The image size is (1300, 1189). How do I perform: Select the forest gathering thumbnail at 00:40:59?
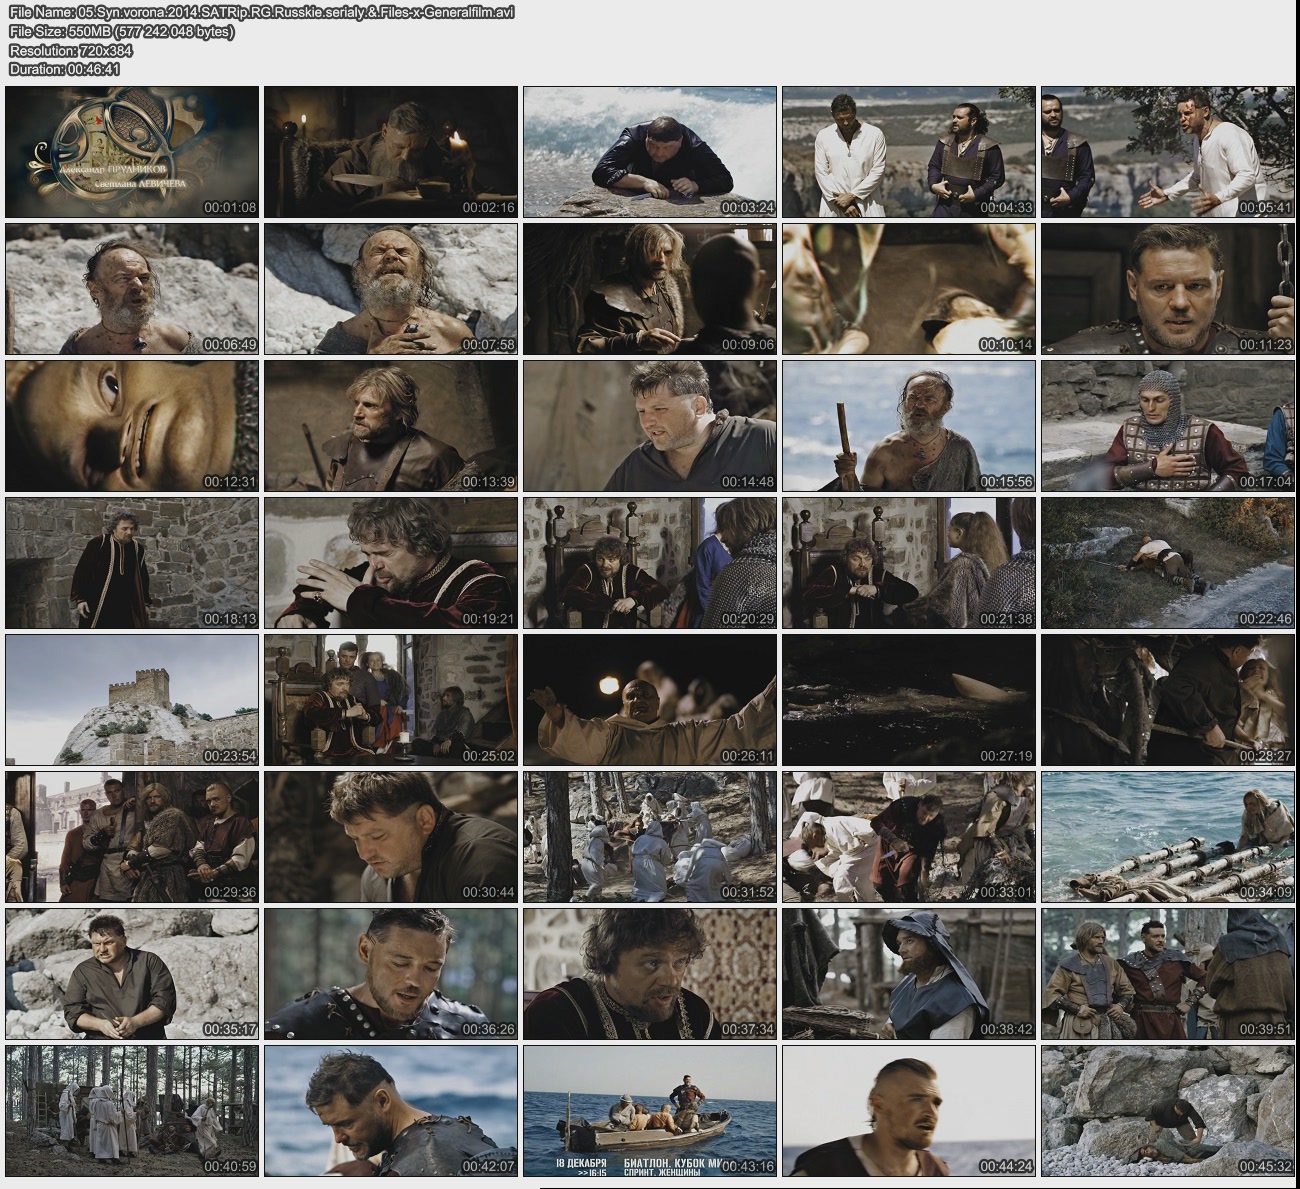coord(132,1111)
